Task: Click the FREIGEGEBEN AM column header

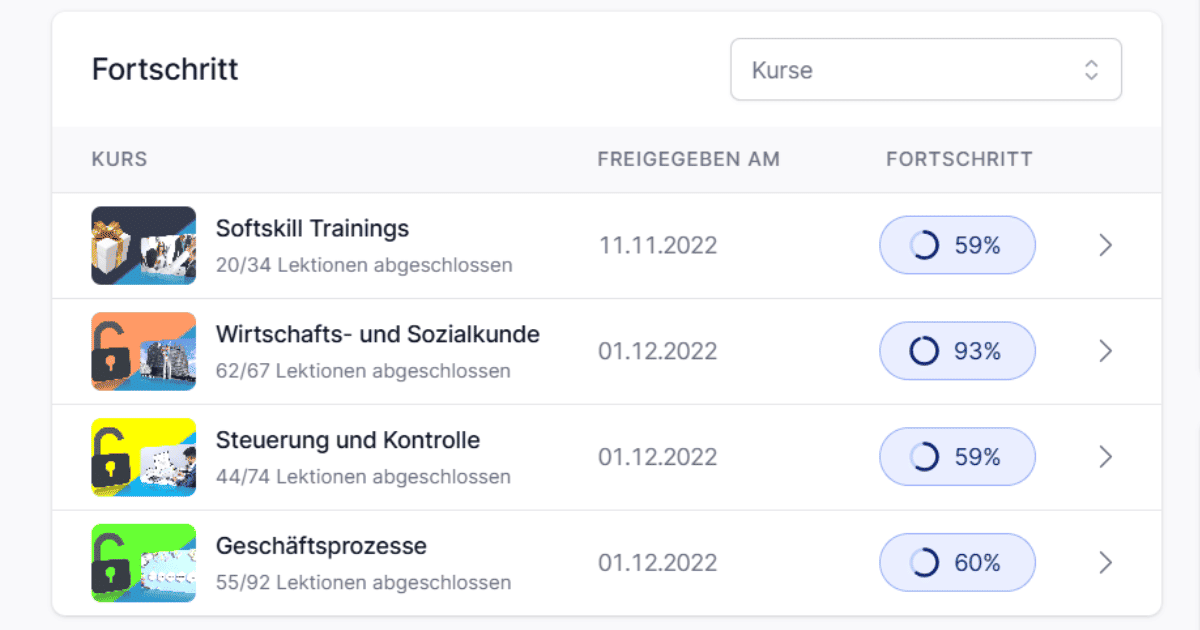Action: 689,159
